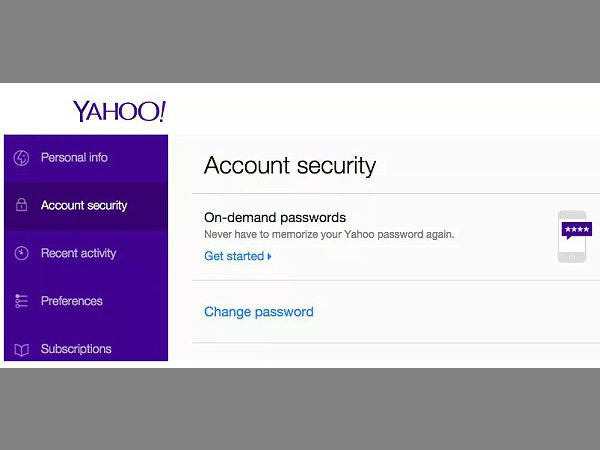
Task: Click the Account security lock icon
Action: click(x=21, y=206)
